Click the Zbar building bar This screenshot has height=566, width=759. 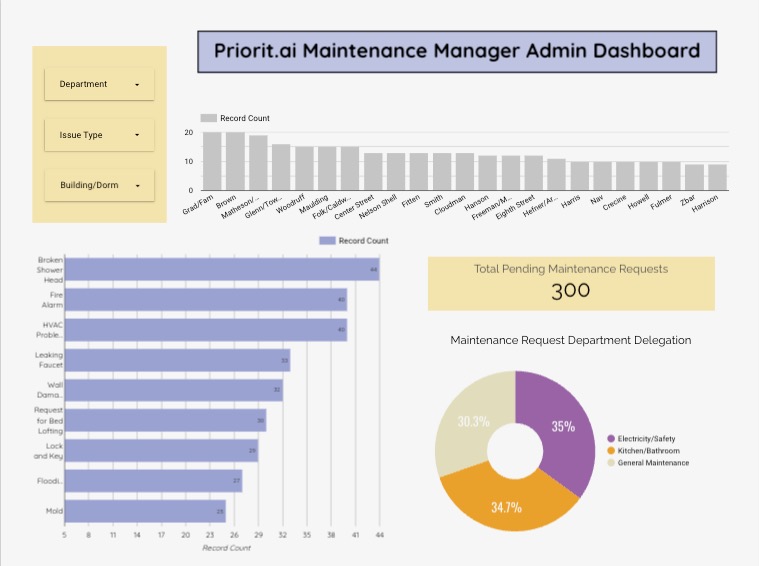tap(695, 178)
